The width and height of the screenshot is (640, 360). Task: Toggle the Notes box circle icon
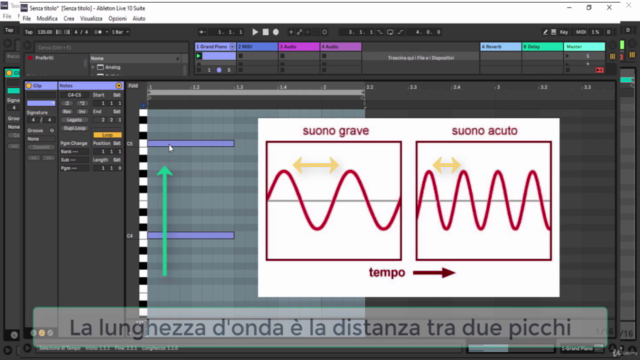pyautogui.click(x=119, y=86)
